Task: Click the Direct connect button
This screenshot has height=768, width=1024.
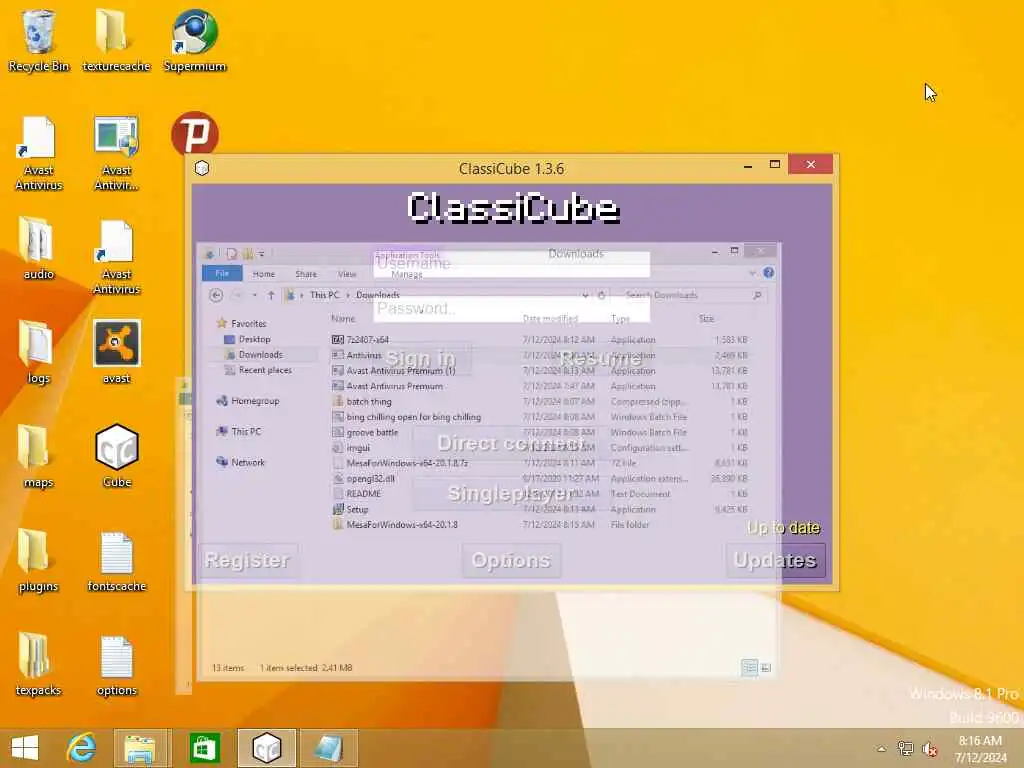Action: [x=511, y=443]
